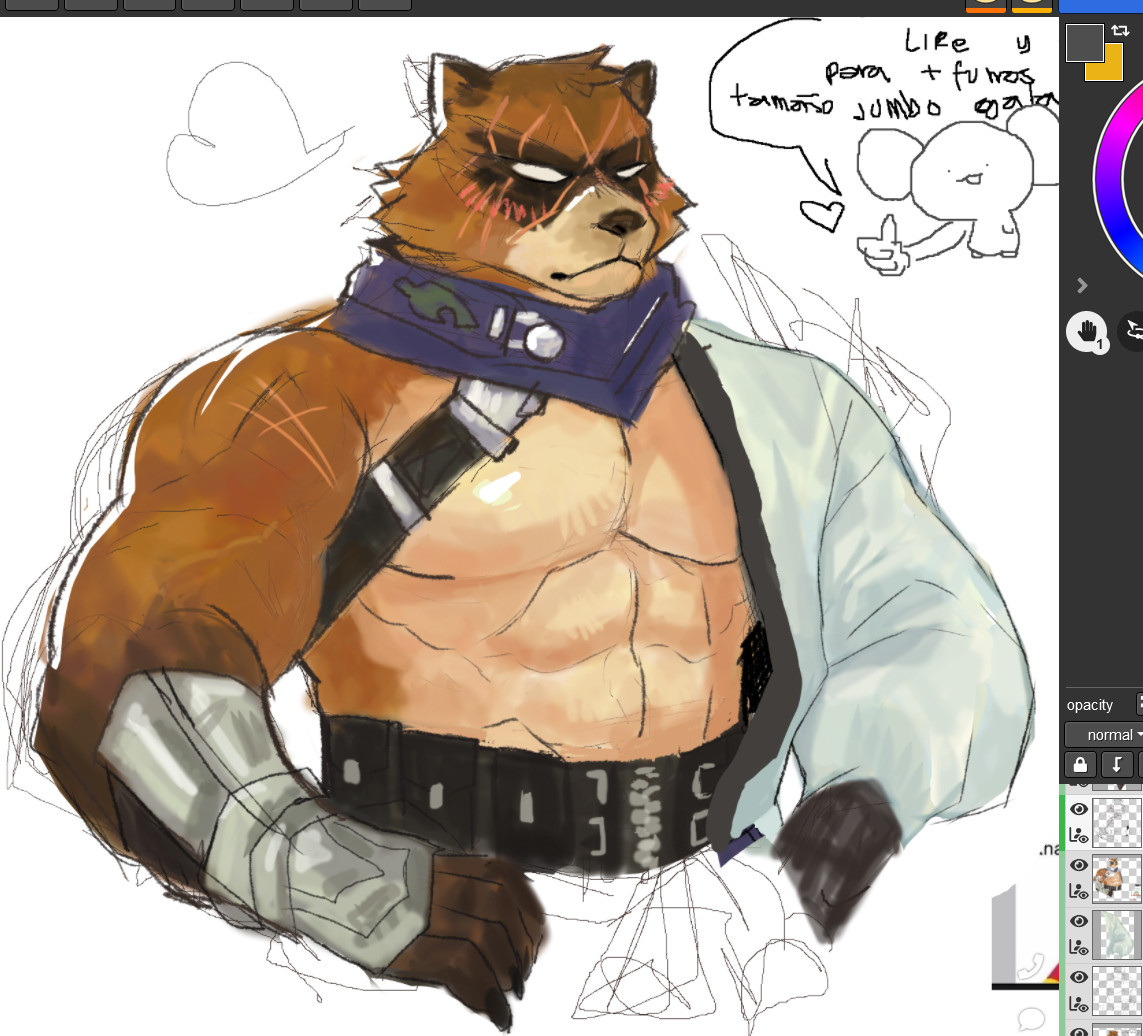1143x1036 pixels.
Task: Swap foreground and background colors
Action: (1120, 31)
